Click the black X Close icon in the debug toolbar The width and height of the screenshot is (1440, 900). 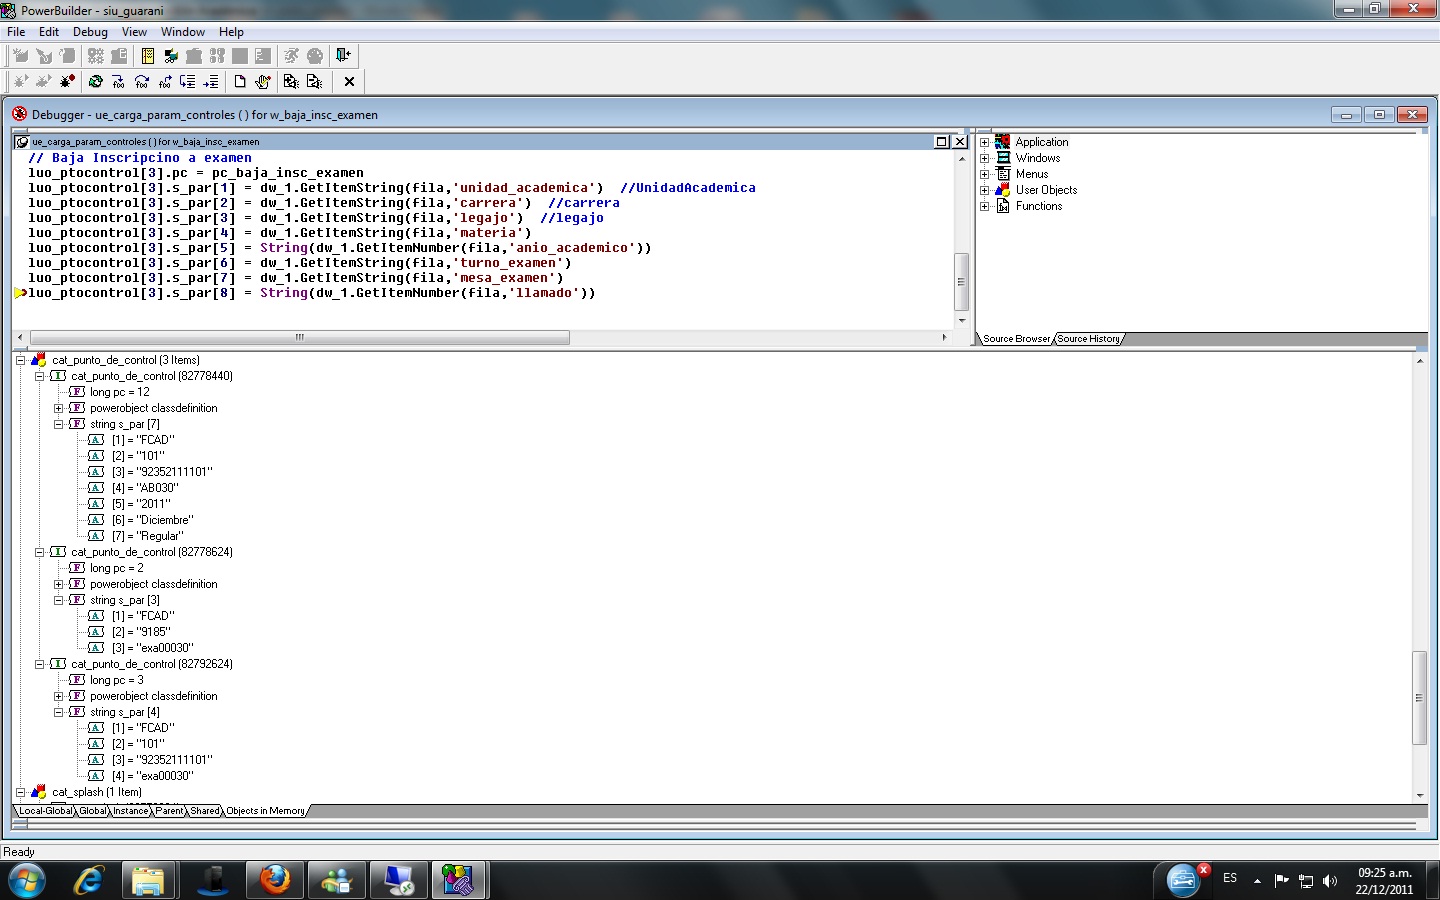[349, 82]
